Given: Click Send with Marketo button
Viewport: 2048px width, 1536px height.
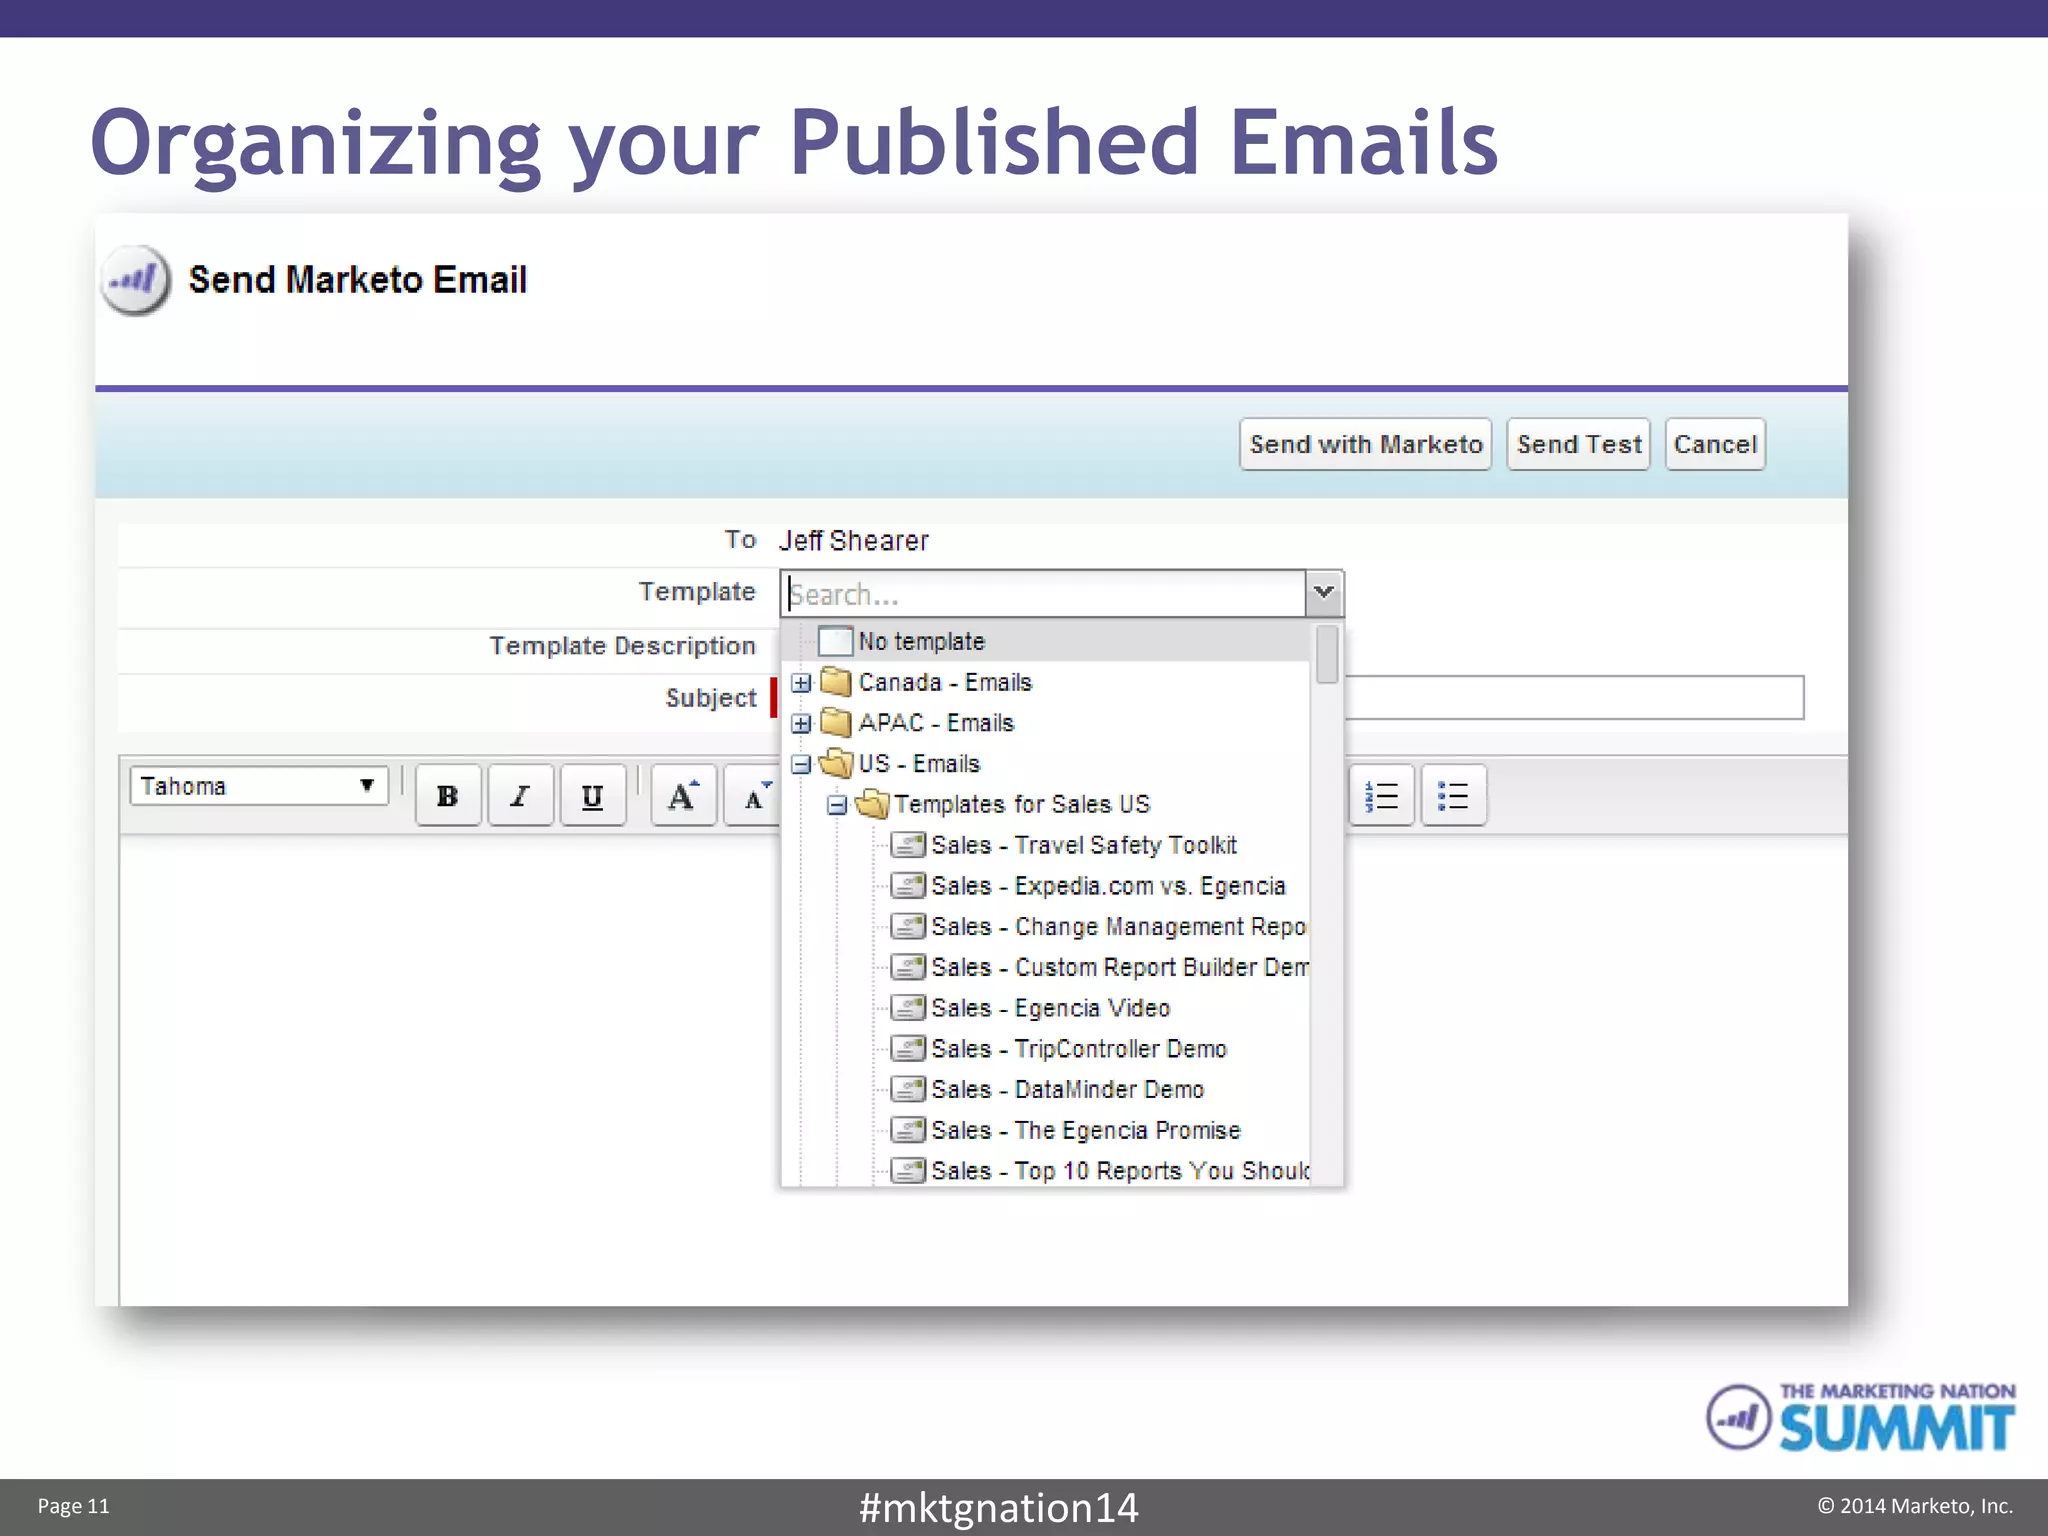Looking at the screenshot, I should coord(1366,444).
